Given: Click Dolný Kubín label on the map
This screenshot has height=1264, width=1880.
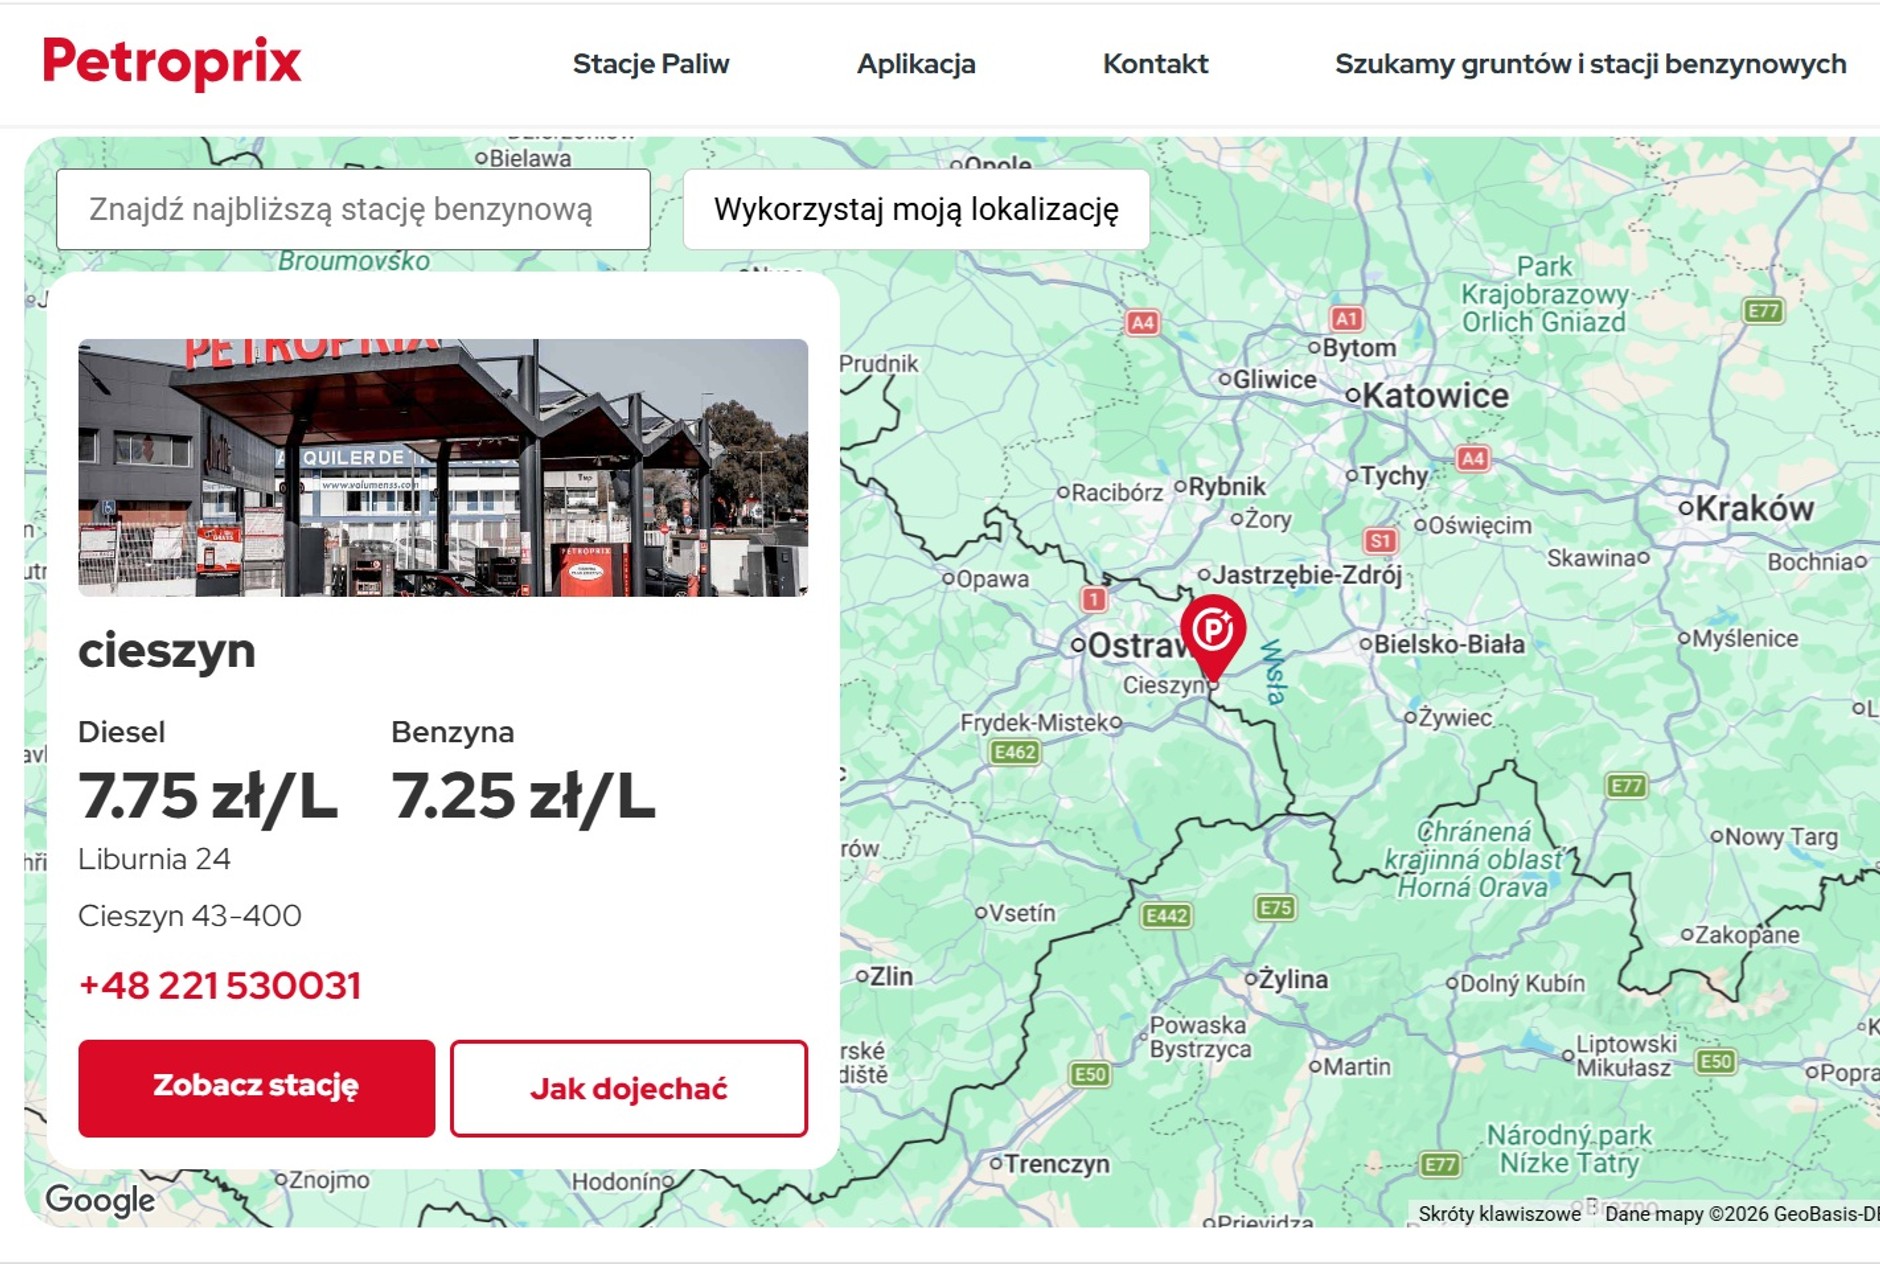Looking at the screenshot, I should coord(1522,983).
